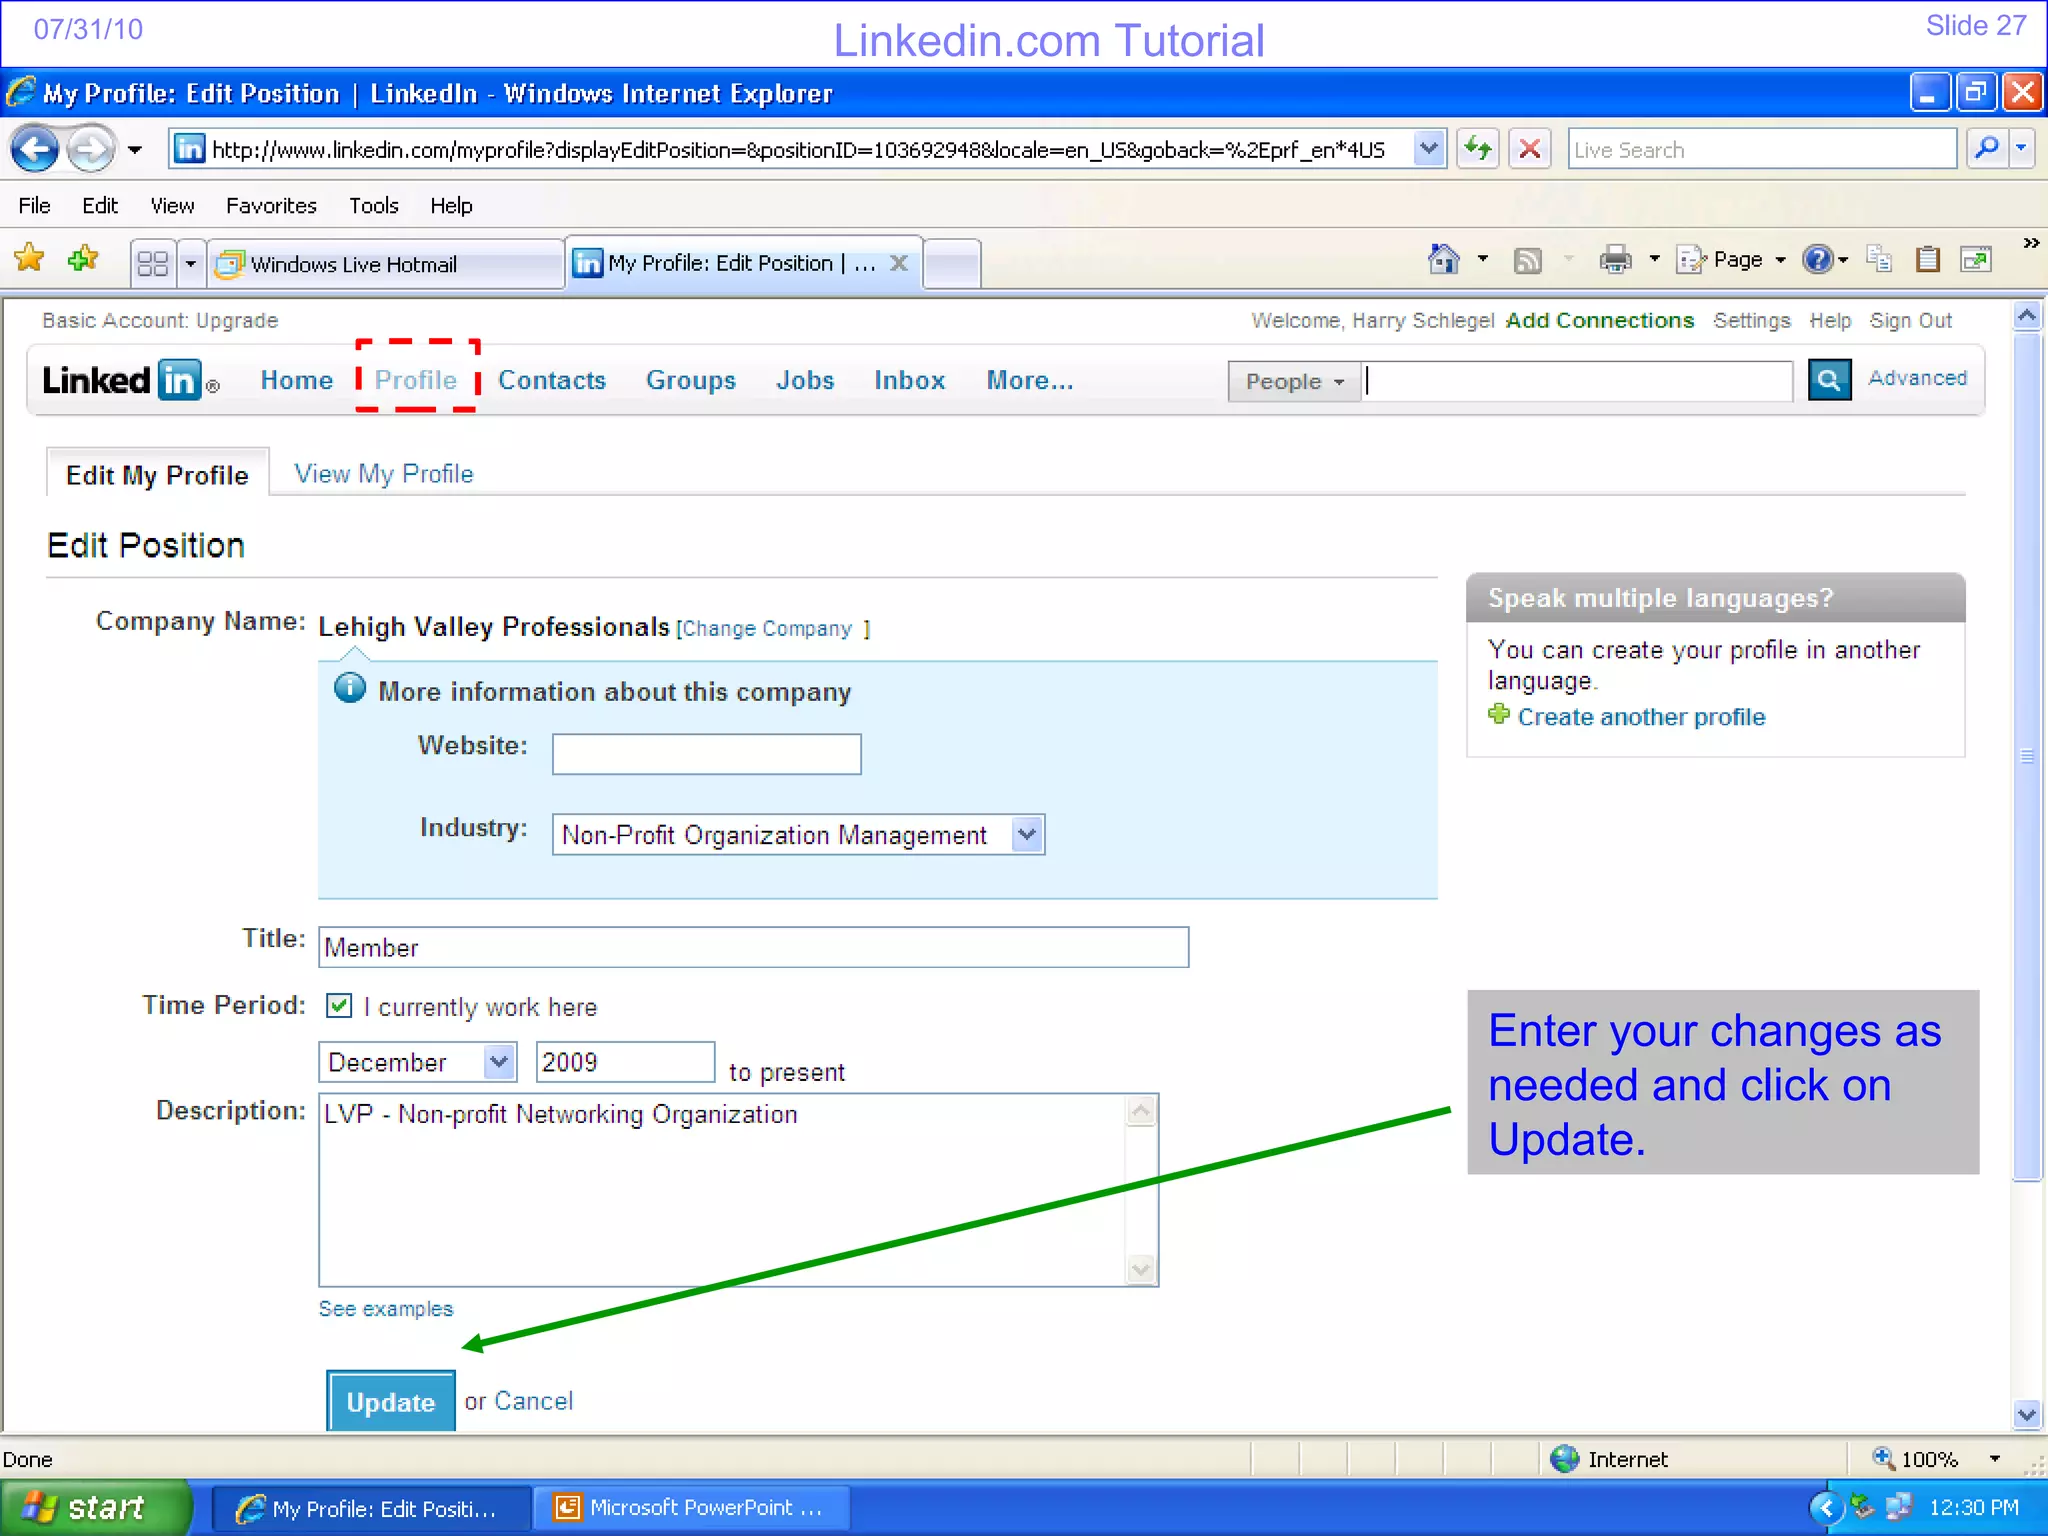
Task: Click the Inbox navigation link
Action: point(909,380)
